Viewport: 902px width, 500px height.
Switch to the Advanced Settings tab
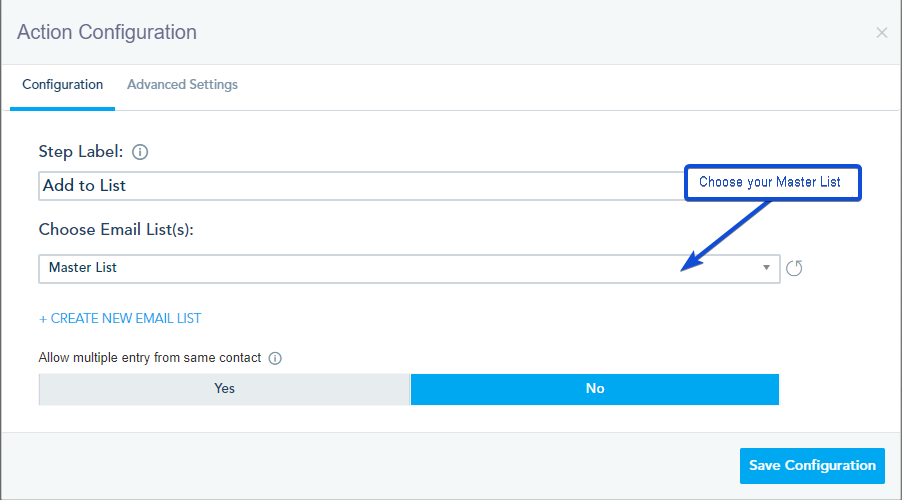pyautogui.click(x=182, y=85)
